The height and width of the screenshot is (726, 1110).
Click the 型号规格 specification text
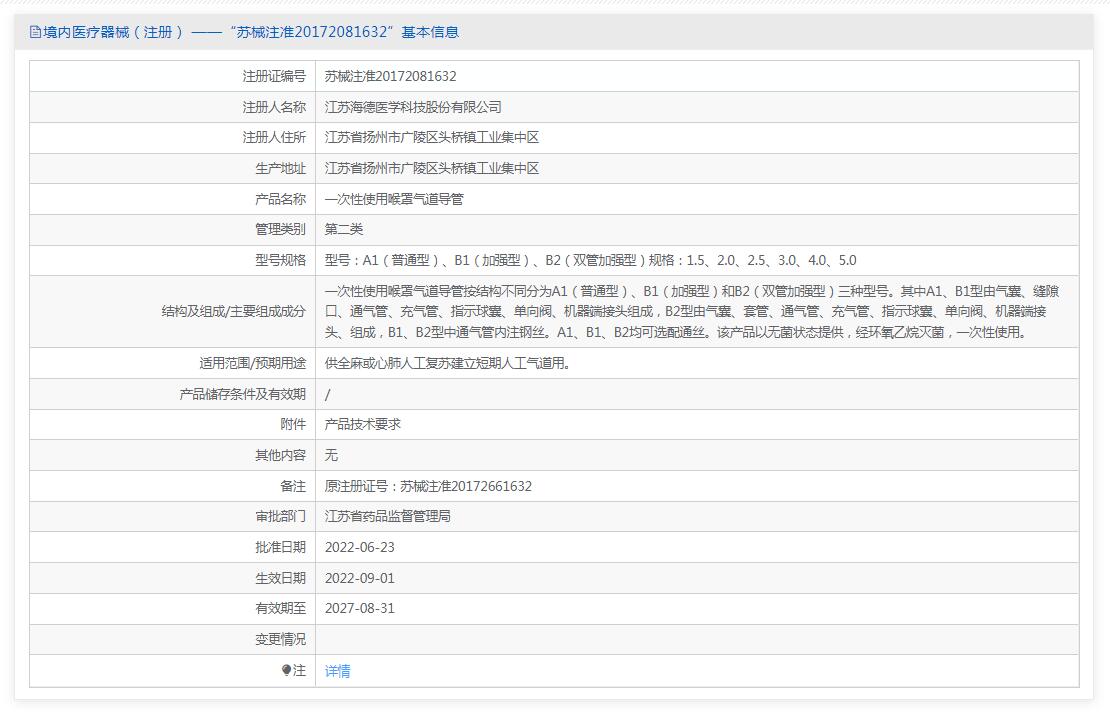[590, 260]
